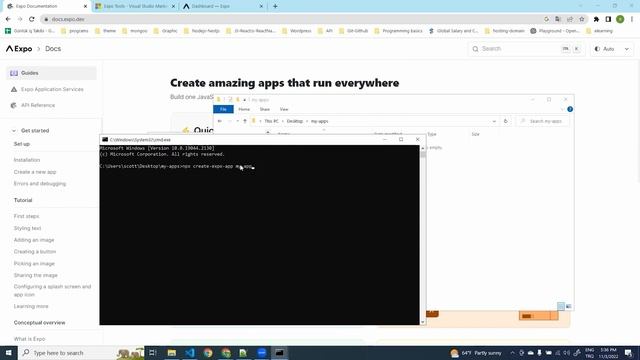The image size is (640, 360).
Task: Click the Type column header
Action: point(432,134)
